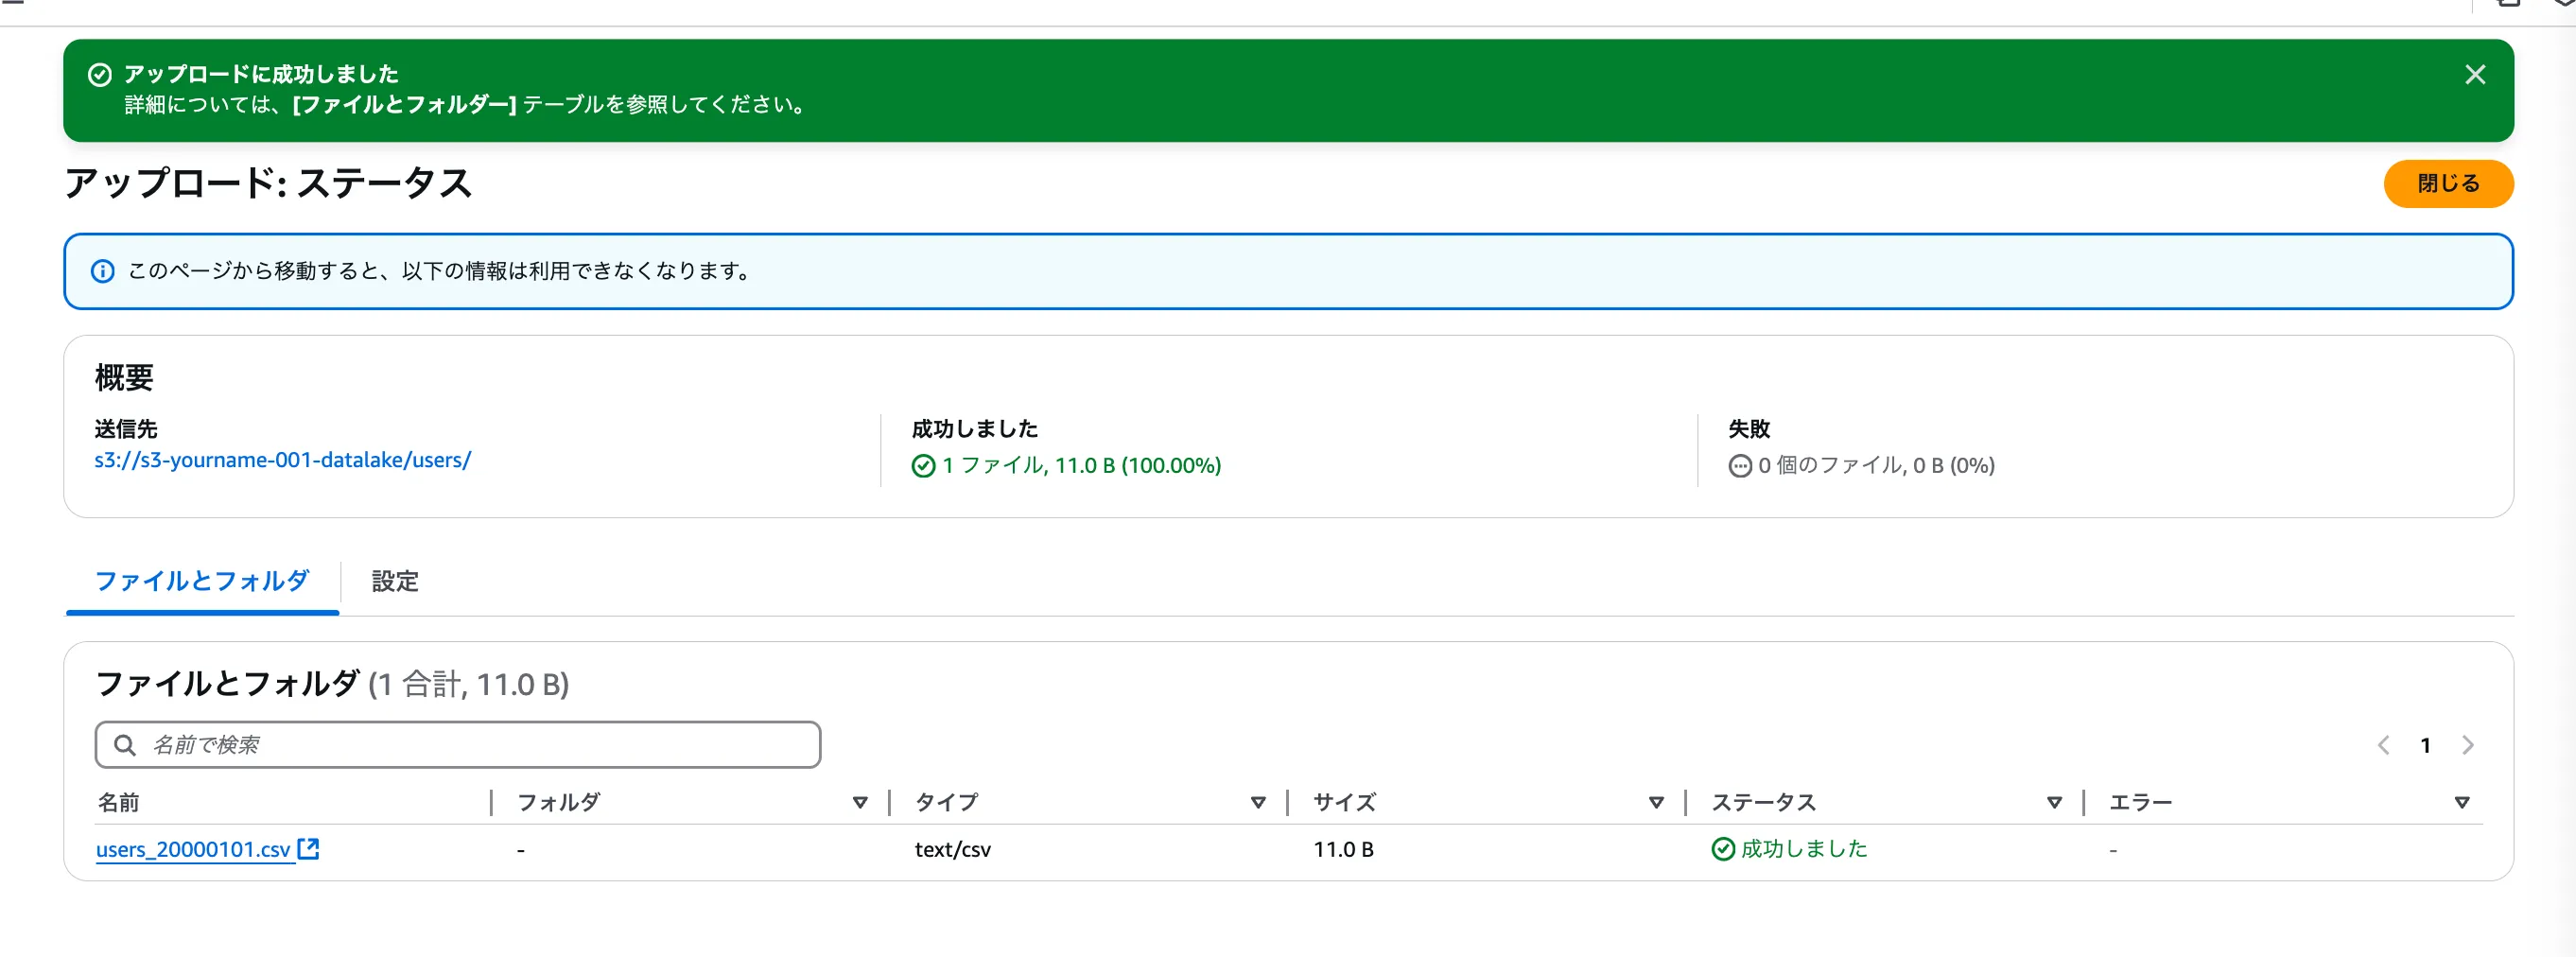Select page number 1 in pagination
The image size is (2576, 957).
tap(2425, 745)
